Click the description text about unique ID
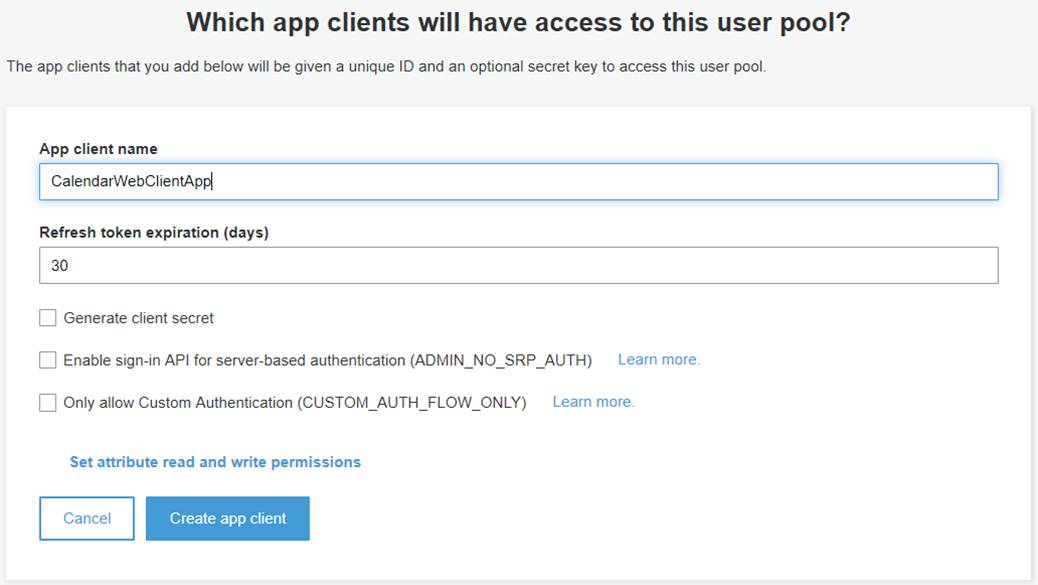 [386, 67]
